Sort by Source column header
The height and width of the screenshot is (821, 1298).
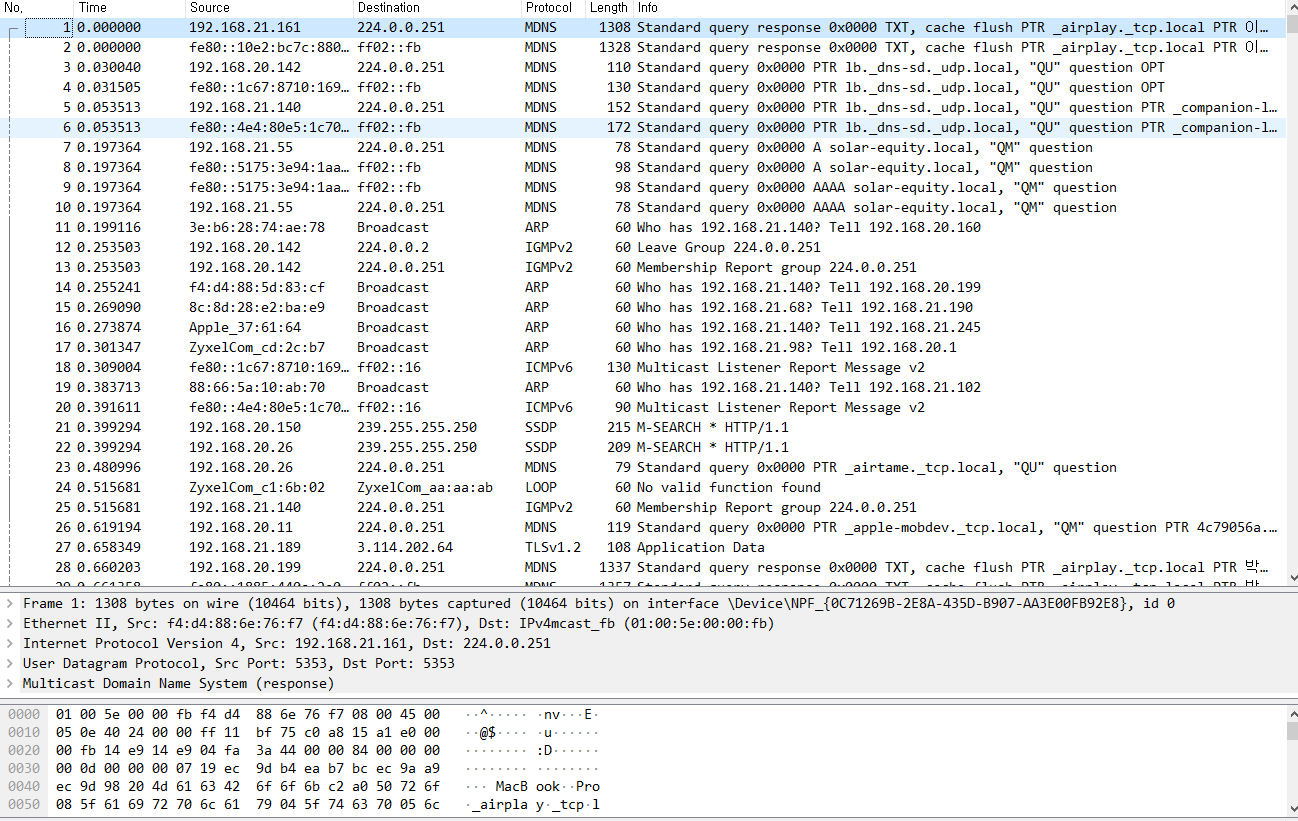click(269, 7)
